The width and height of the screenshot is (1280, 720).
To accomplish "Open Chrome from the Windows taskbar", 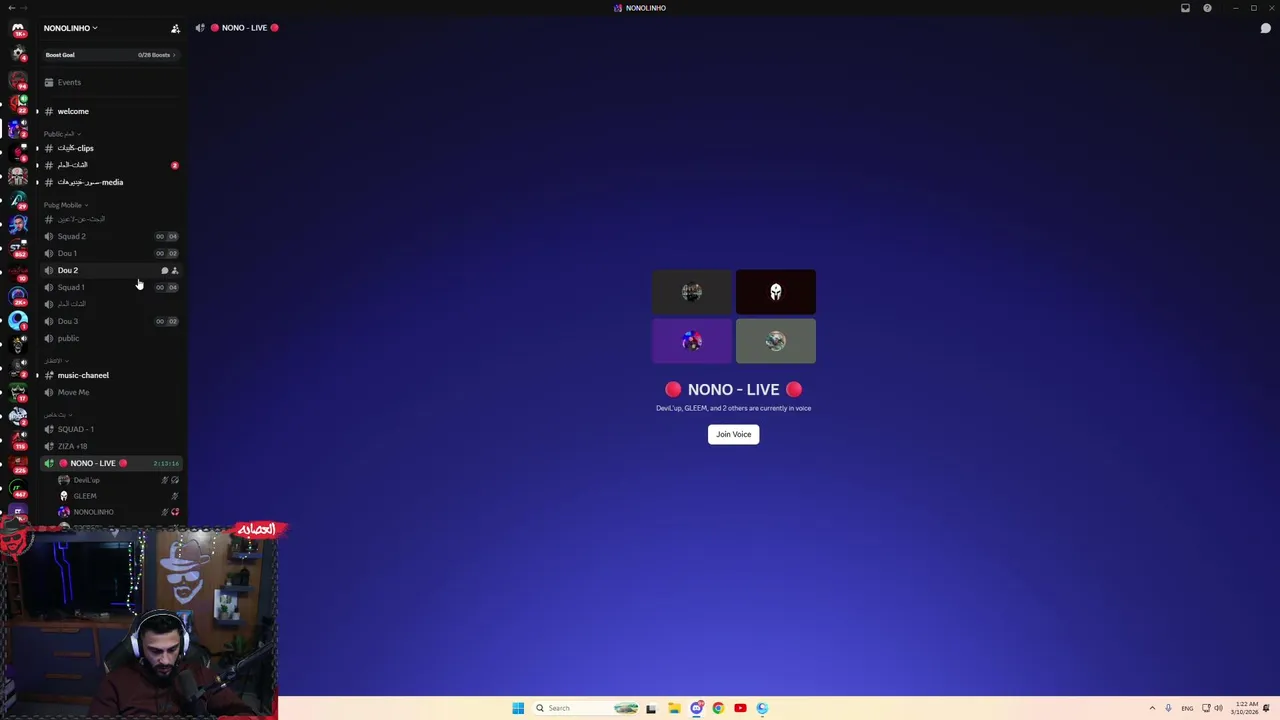I will click(x=718, y=708).
